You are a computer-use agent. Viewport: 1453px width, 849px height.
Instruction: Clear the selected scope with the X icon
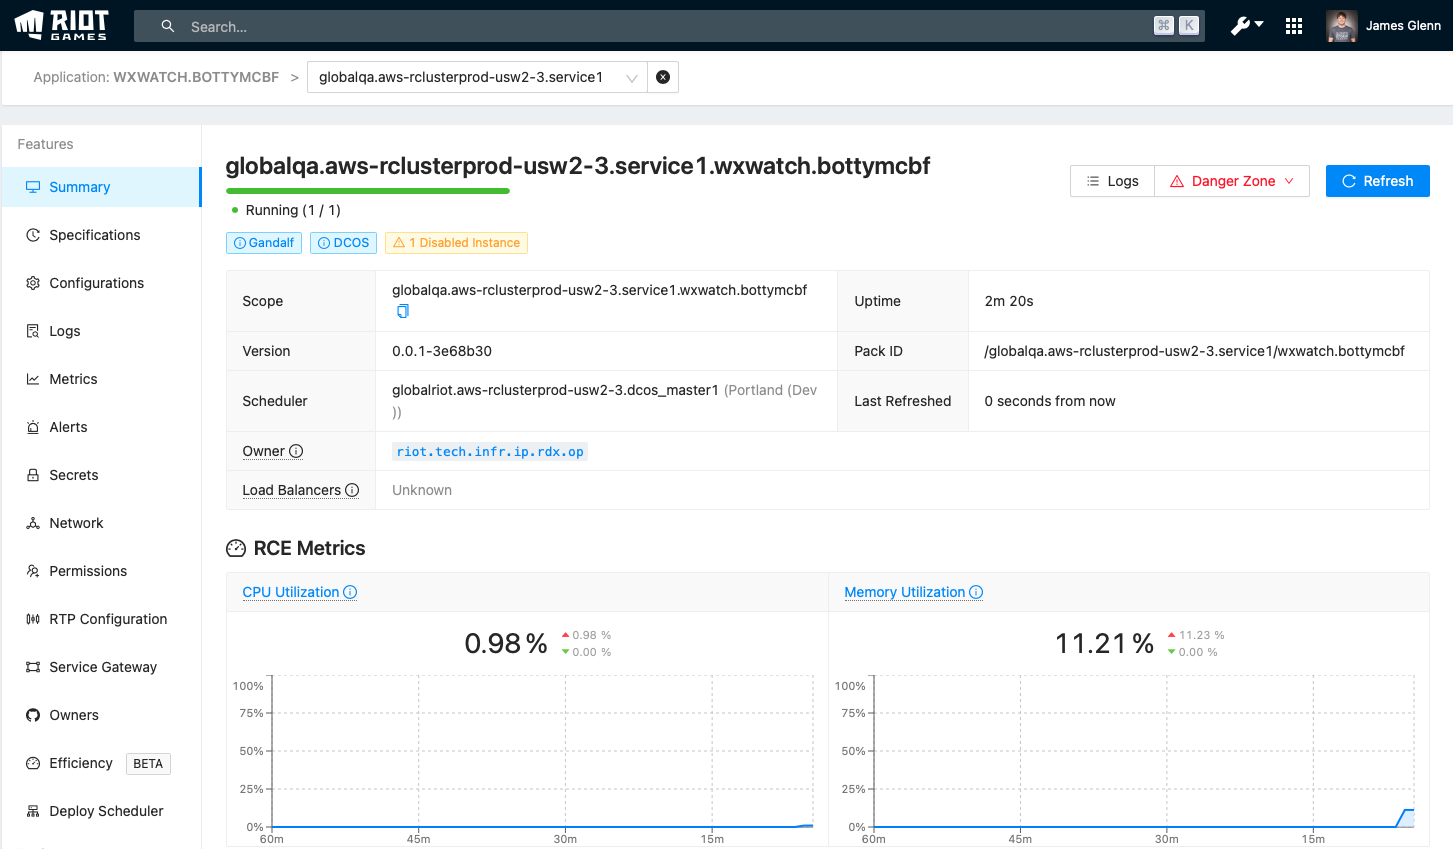(663, 77)
